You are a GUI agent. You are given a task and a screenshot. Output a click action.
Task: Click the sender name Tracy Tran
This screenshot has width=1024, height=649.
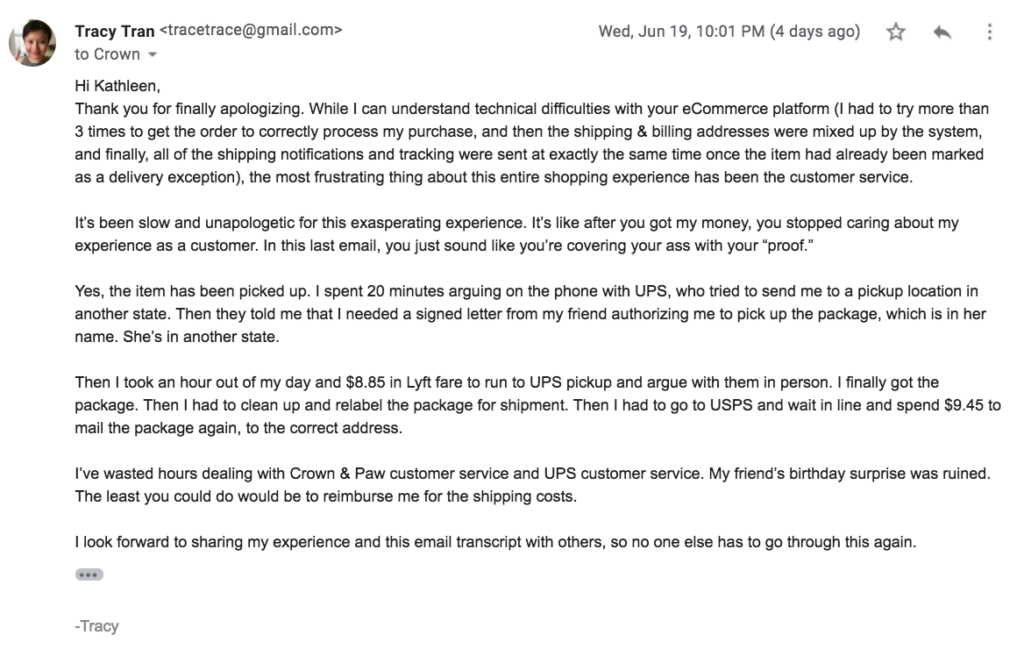coord(114,31)
